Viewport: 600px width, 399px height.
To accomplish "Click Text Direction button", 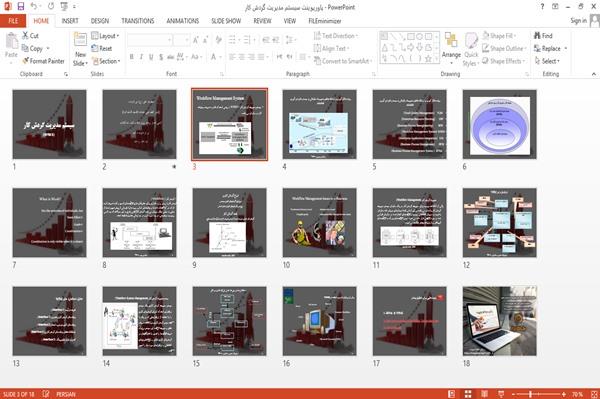I will point(336,36).
